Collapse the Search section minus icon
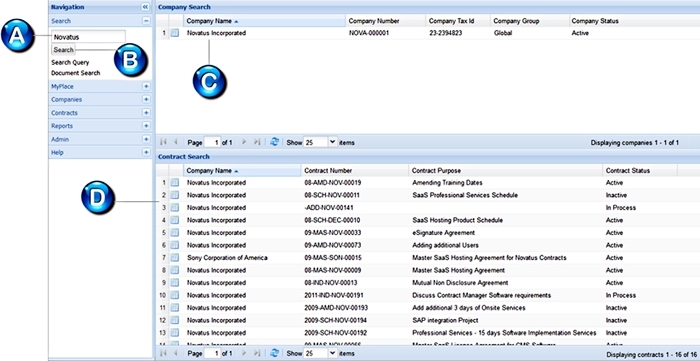Viewport: 700px width, 361px height. coord(146,21)
